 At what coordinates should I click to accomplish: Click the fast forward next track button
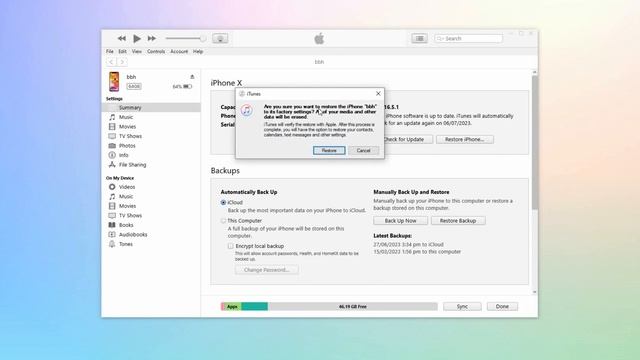click(151, 38)
